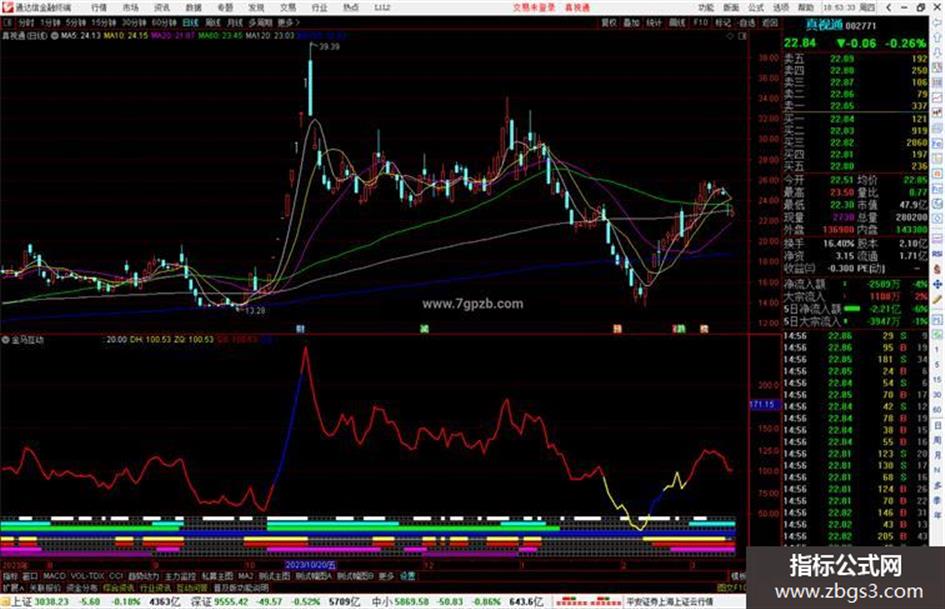Click the 叠加 toolbar button
The image size is (945, 609).
[x=631, y=23]
